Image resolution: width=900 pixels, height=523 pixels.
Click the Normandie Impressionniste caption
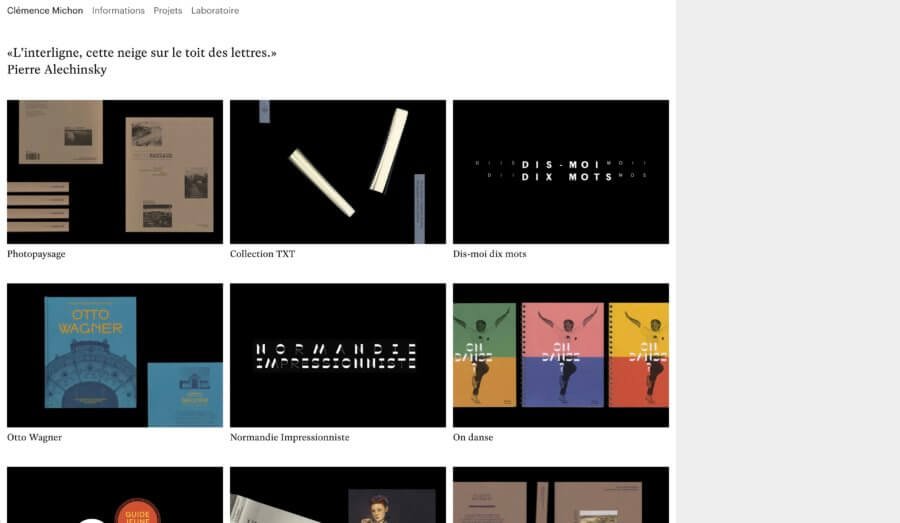(x=290, y=437)
